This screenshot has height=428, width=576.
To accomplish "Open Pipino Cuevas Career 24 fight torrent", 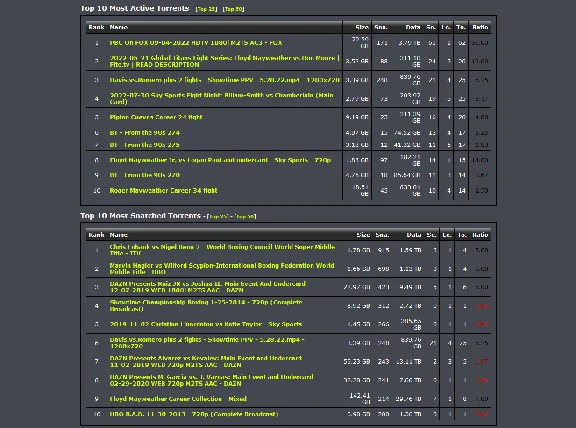I will coord(156,117).
